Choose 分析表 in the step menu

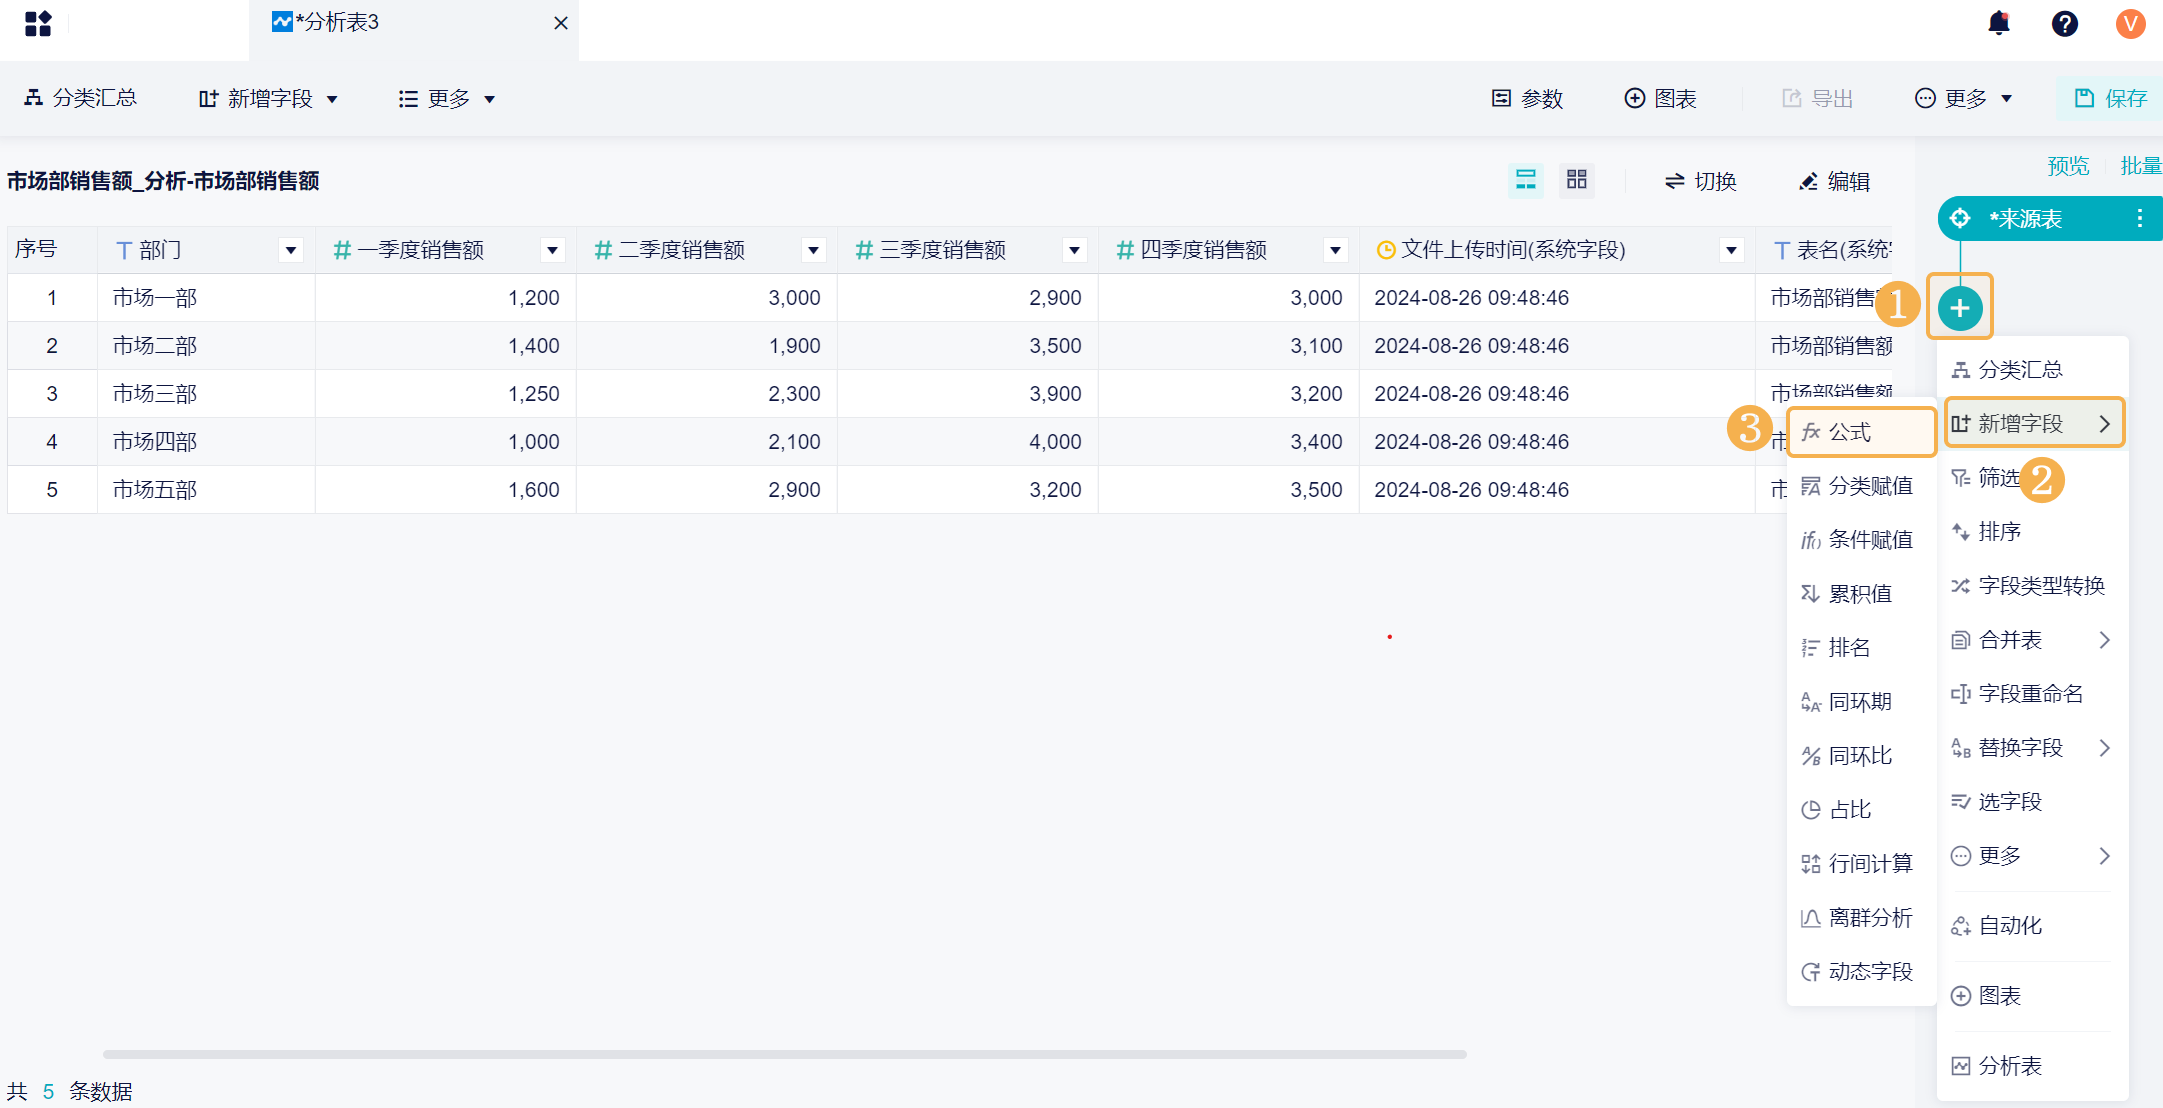[2032, 1065]
